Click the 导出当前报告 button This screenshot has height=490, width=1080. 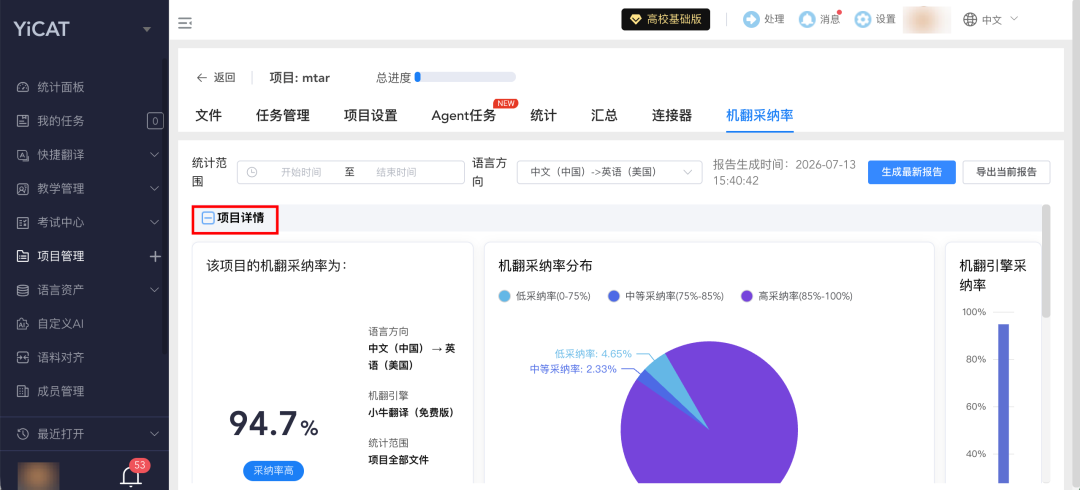coord(1006,172)
